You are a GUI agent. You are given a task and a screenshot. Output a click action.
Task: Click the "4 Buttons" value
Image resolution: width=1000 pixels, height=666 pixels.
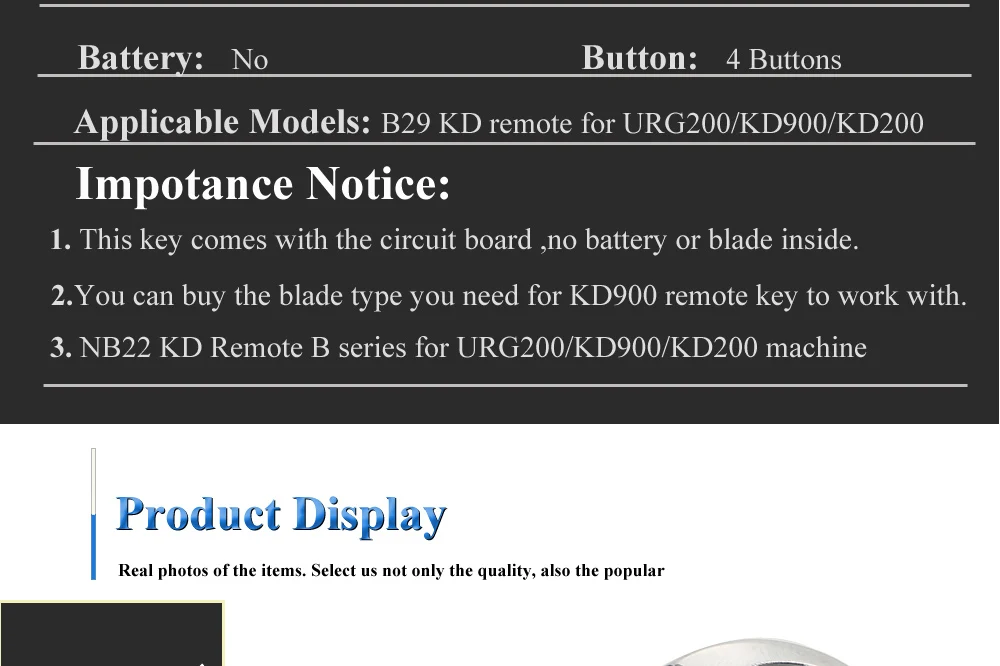784,59
